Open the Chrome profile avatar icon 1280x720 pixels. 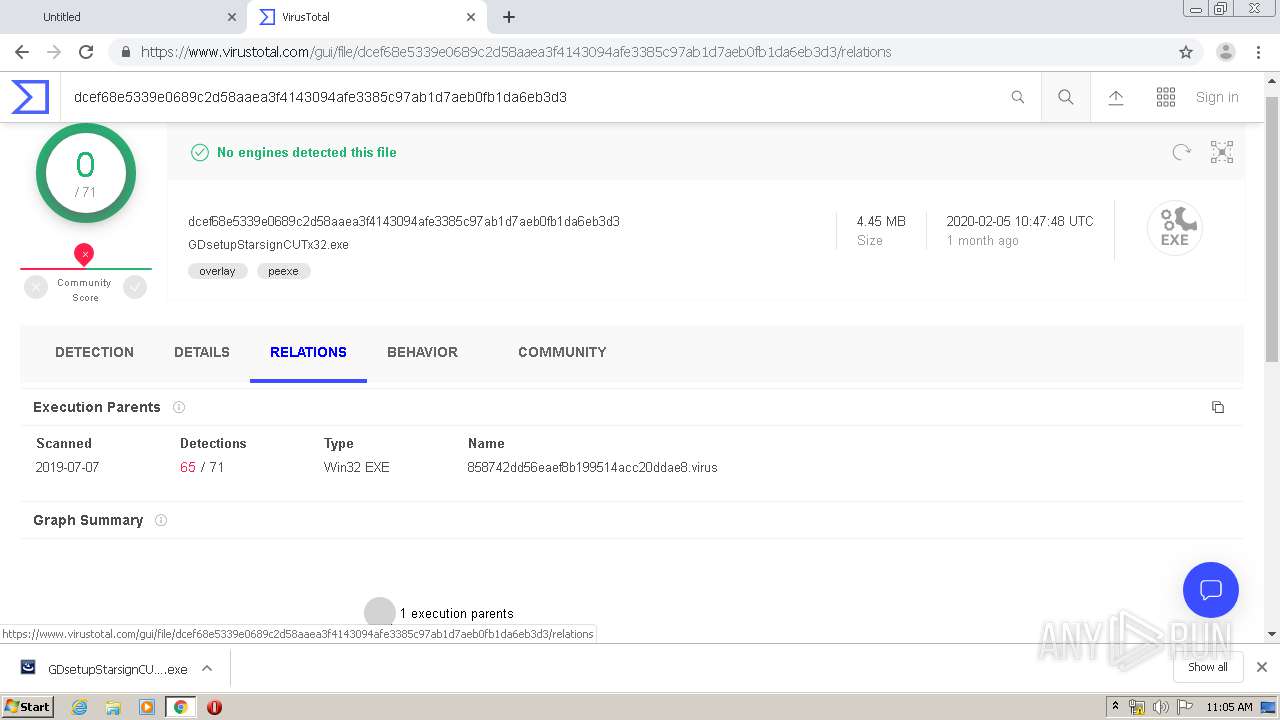(x=1226, y=52)
